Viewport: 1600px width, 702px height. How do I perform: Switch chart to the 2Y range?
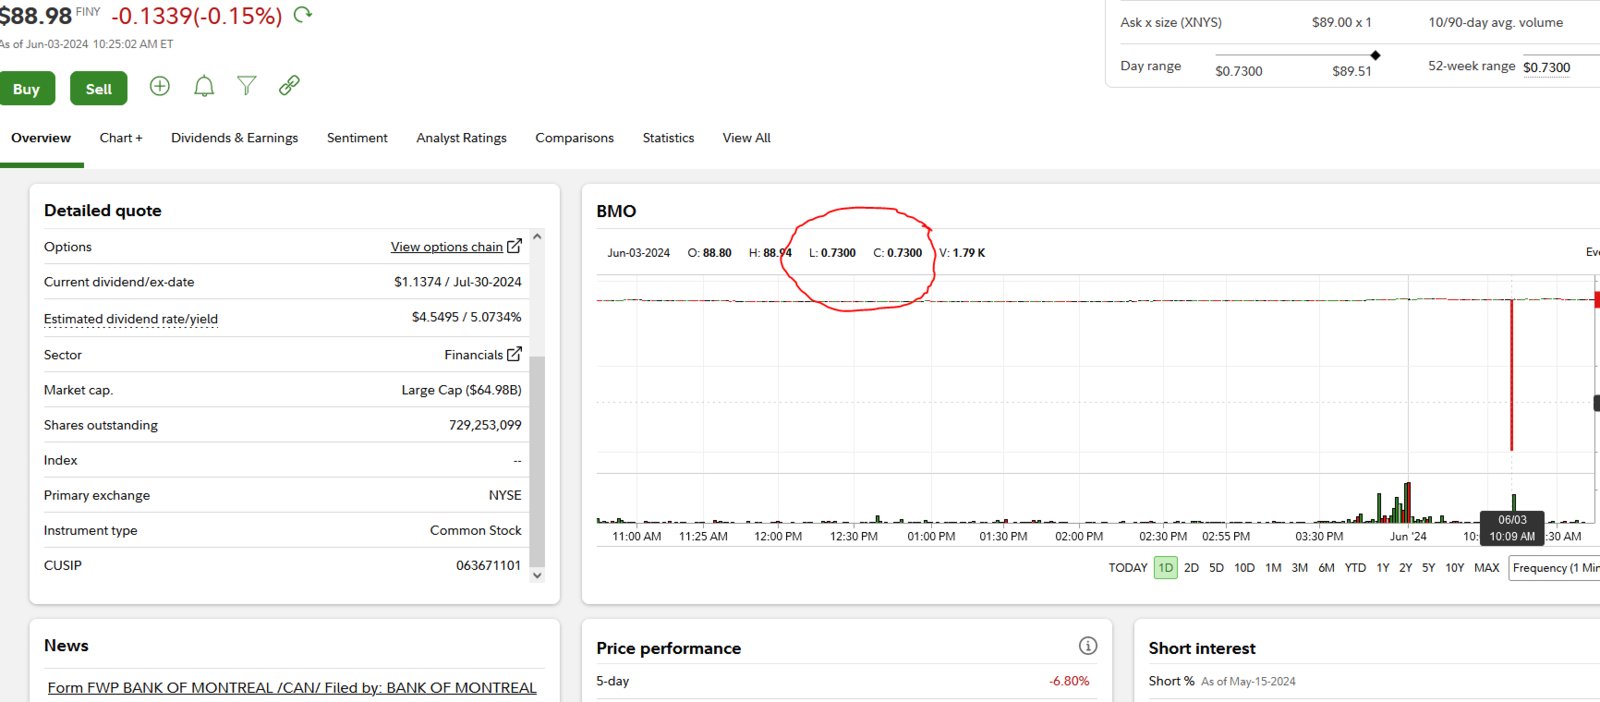tap(1406, 568)
